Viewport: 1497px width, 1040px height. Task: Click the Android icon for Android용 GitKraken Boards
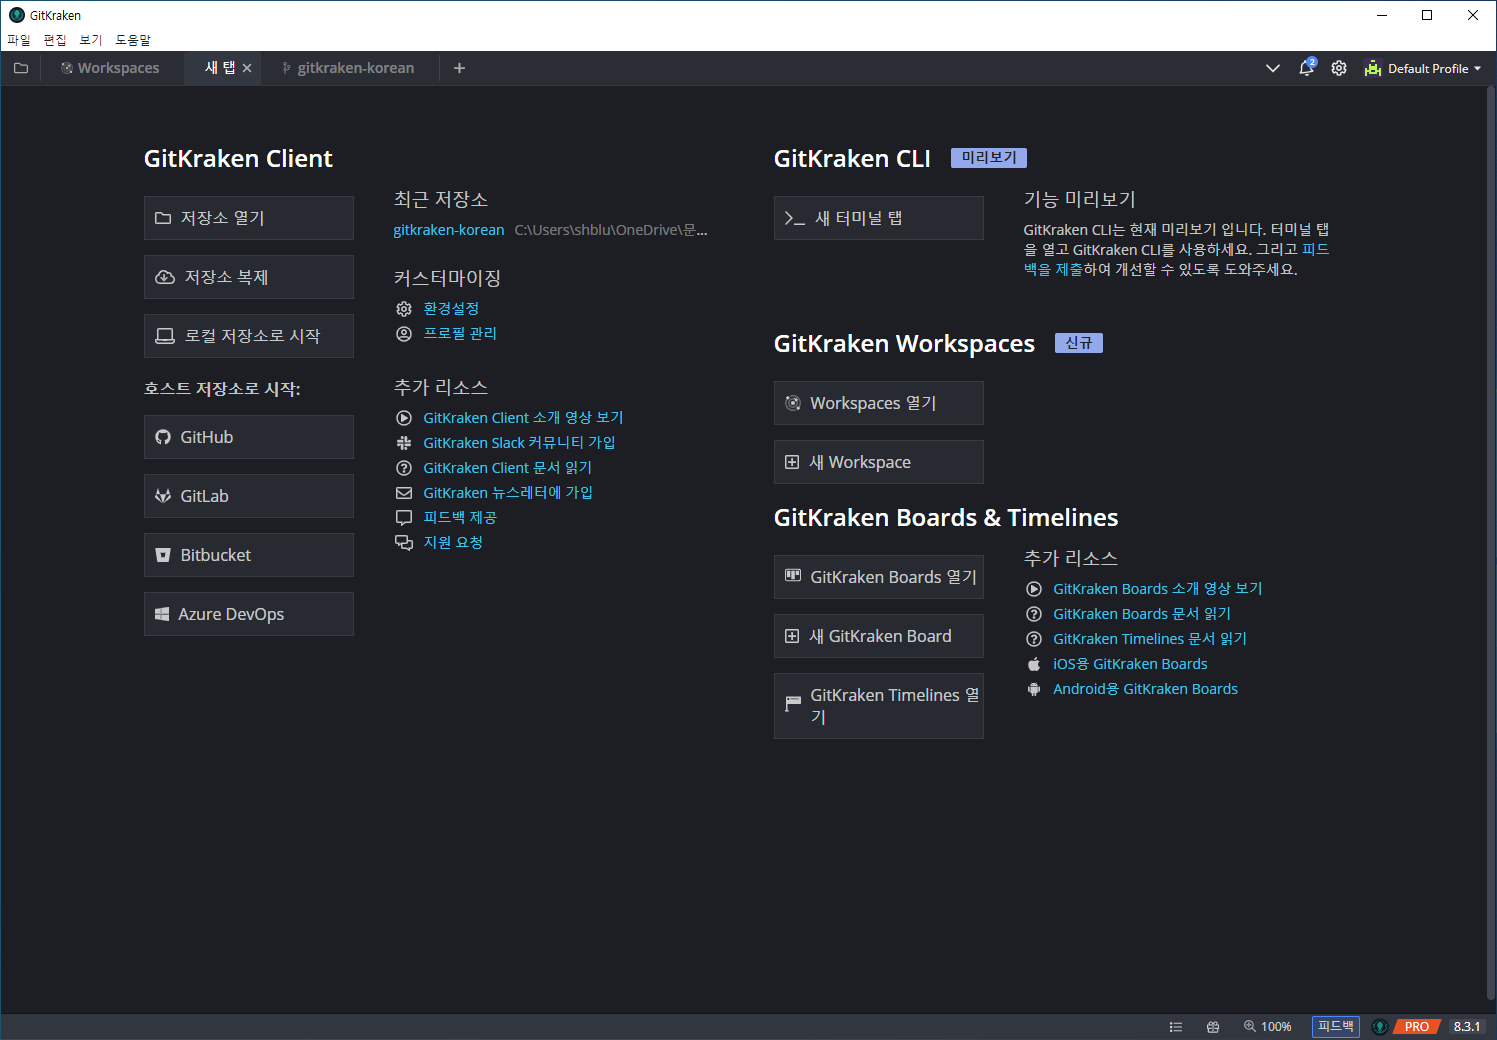(x=1034, y=689)
